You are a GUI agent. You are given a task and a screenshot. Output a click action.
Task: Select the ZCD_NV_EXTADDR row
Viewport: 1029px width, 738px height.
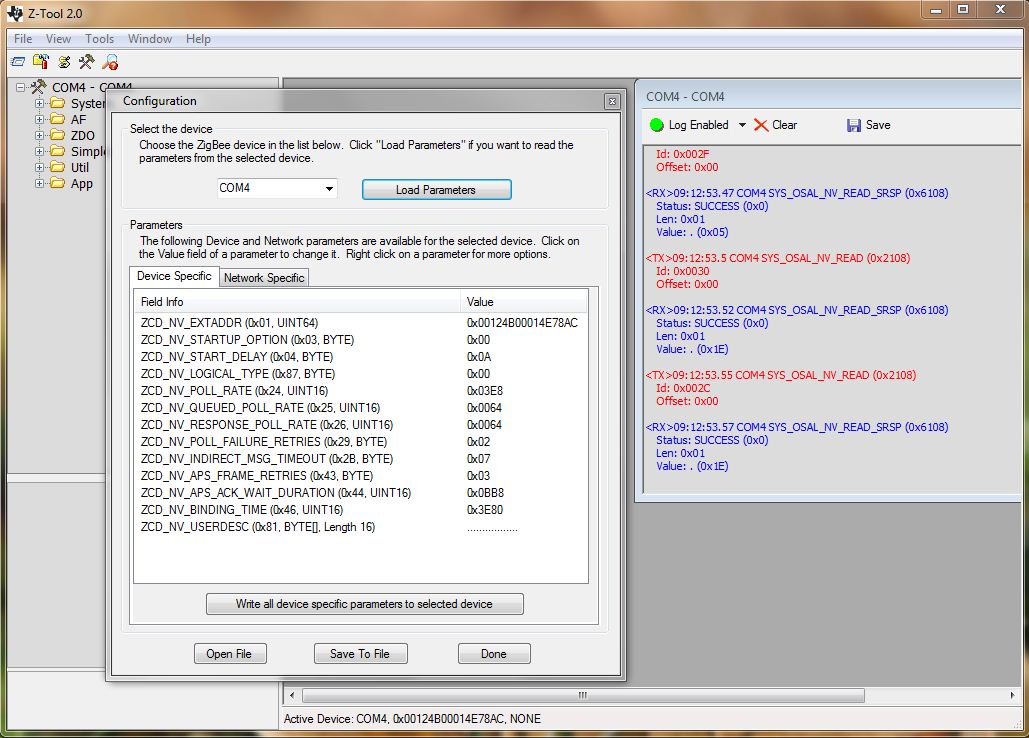360,323
